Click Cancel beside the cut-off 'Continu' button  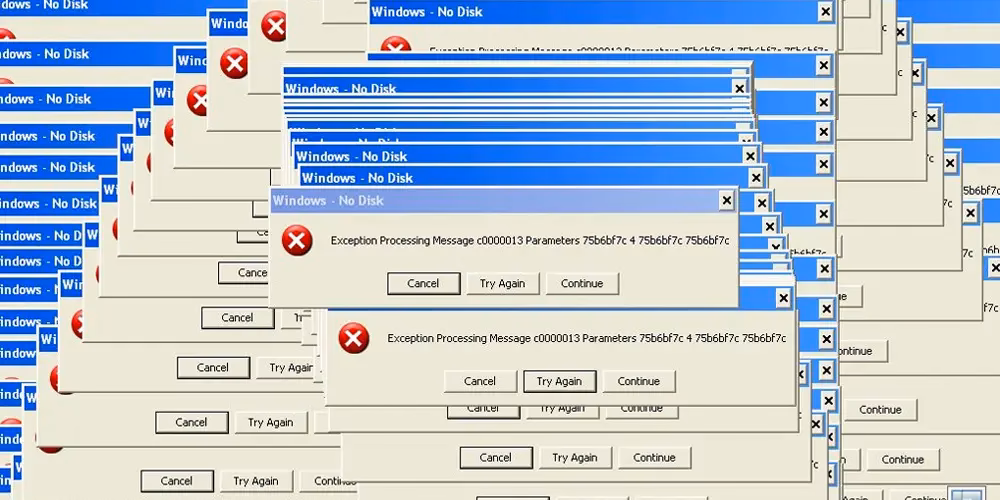pos(177,481)
